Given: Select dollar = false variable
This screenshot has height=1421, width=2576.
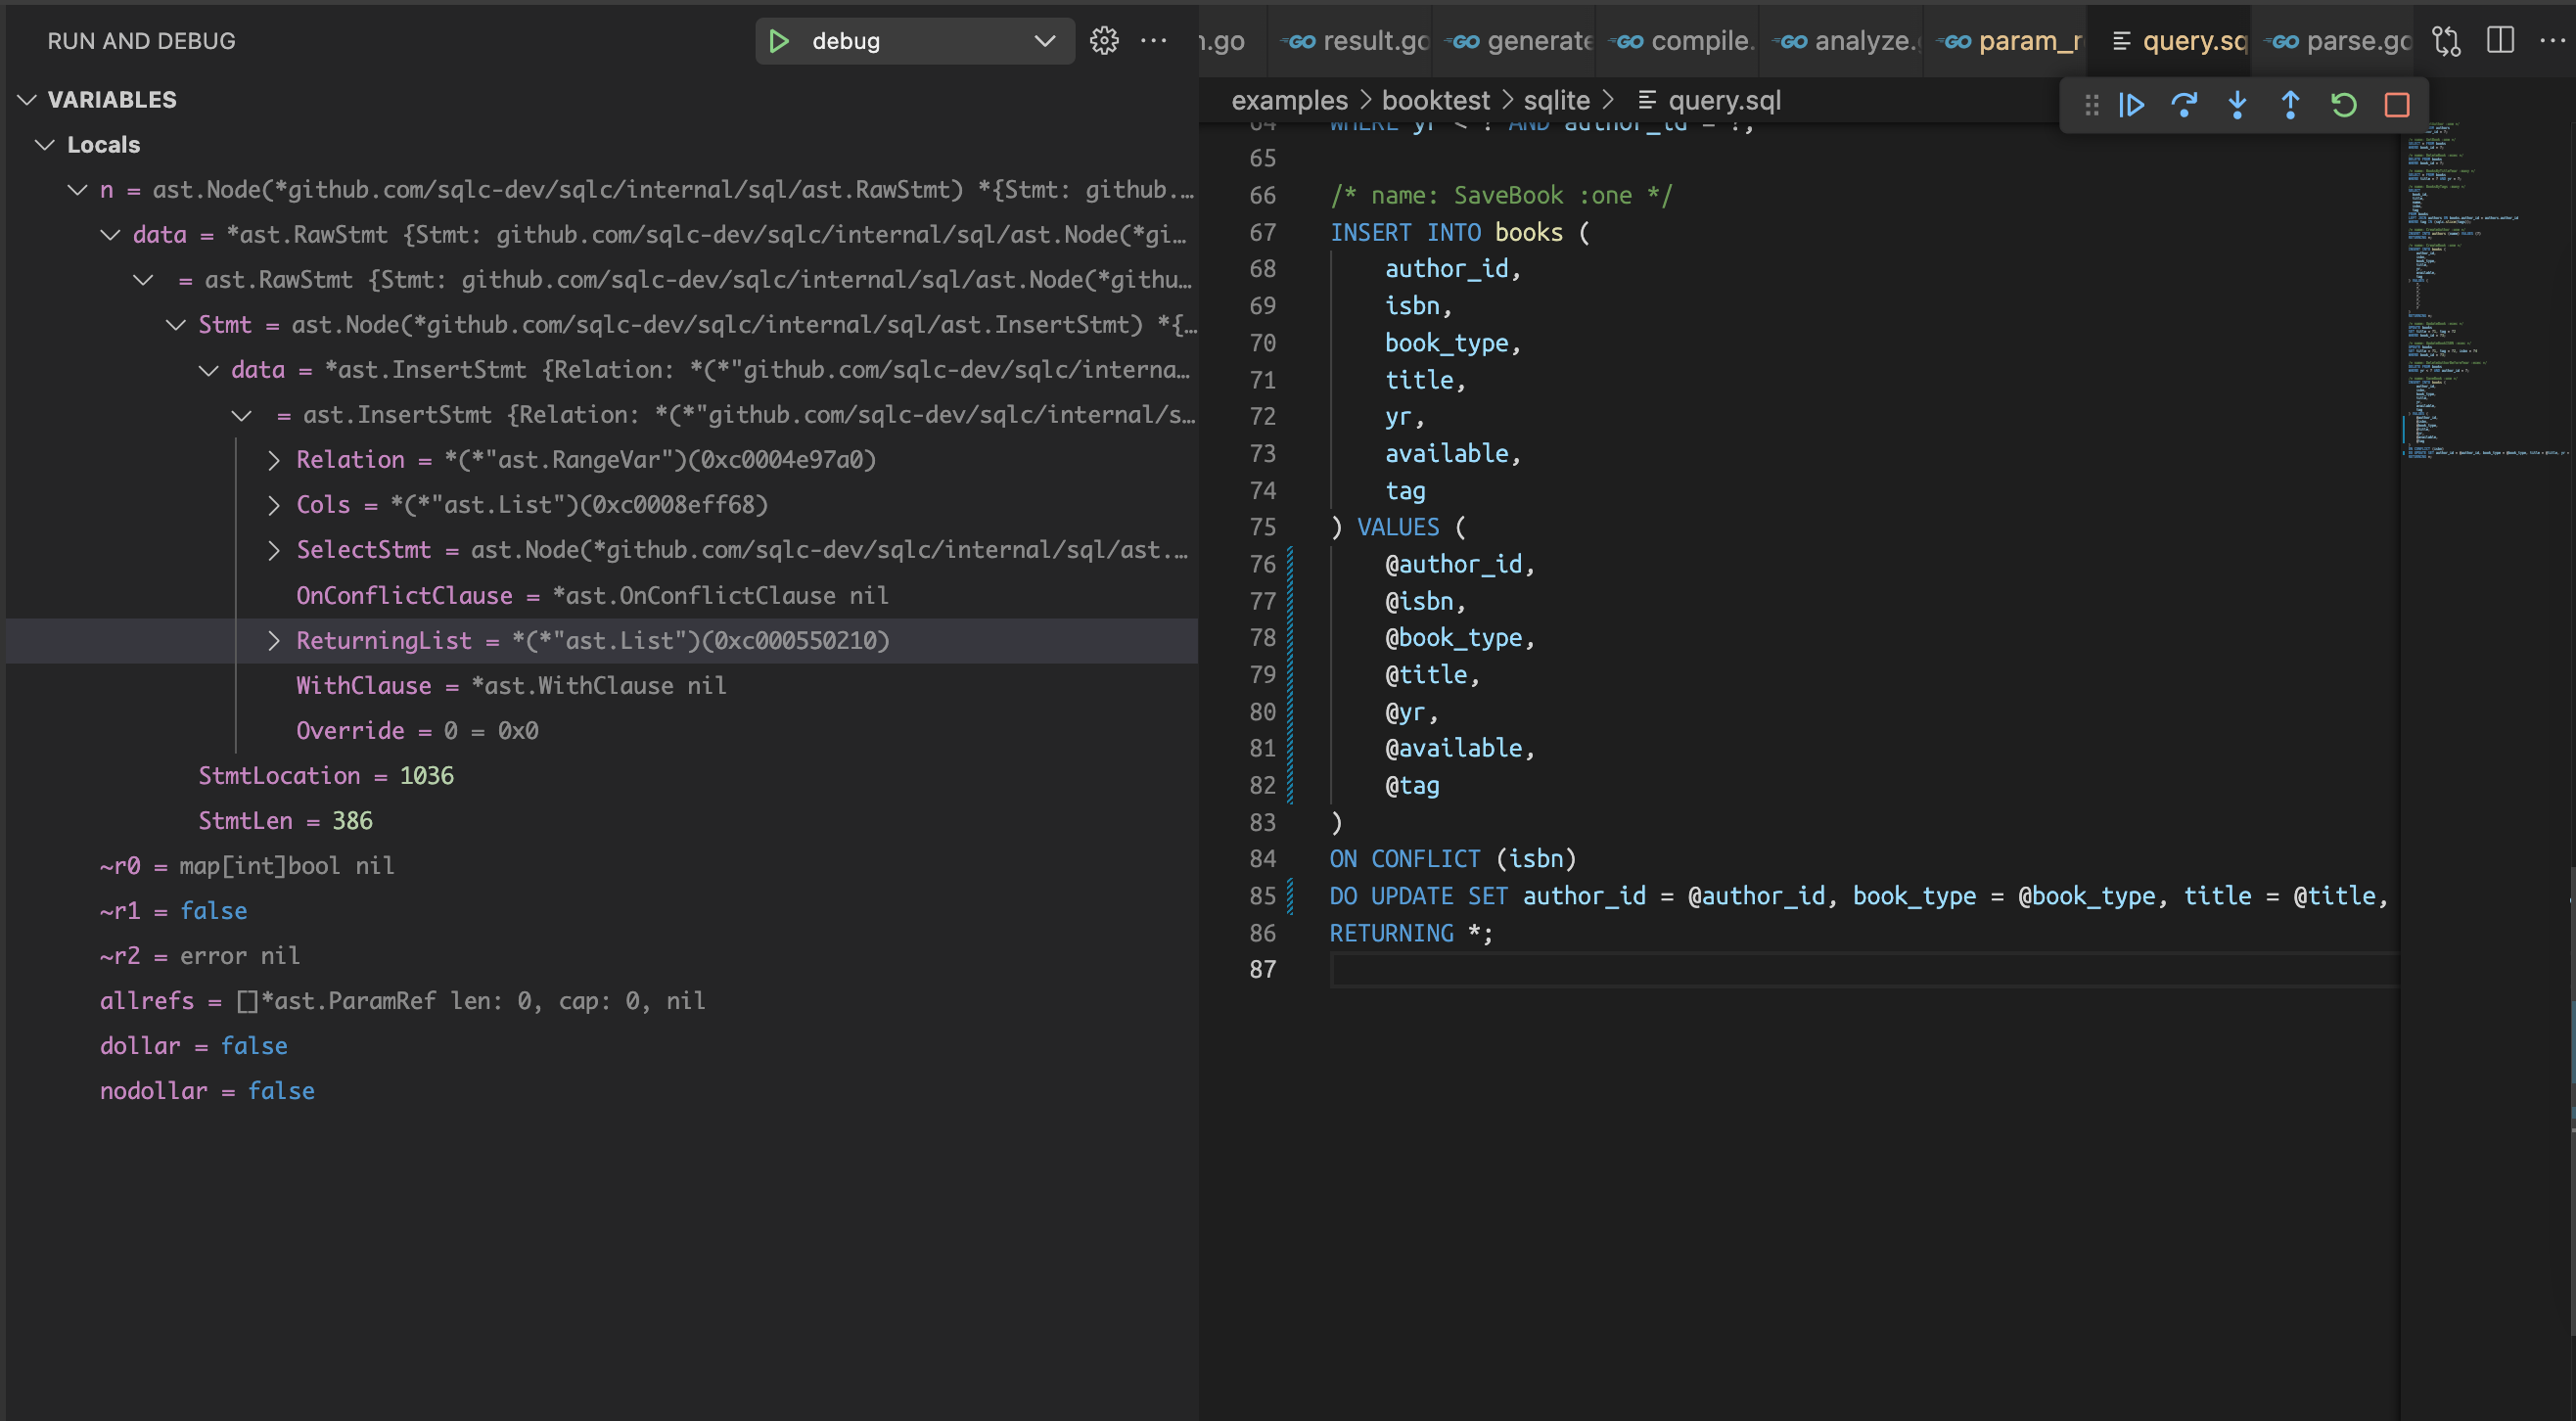Looking at the screenshot, I should point(602,1046).
